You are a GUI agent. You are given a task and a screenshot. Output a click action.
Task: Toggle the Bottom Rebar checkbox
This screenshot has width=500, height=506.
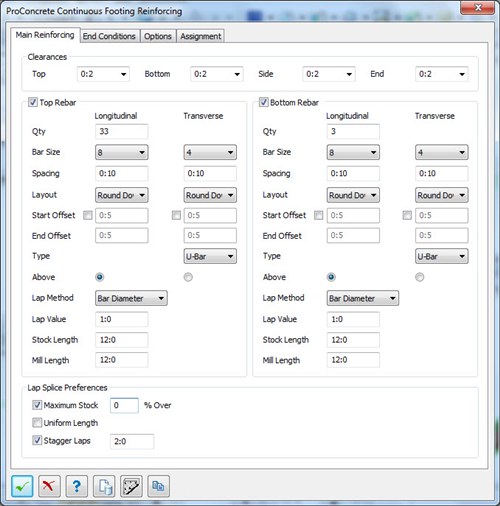pos(263,102)
